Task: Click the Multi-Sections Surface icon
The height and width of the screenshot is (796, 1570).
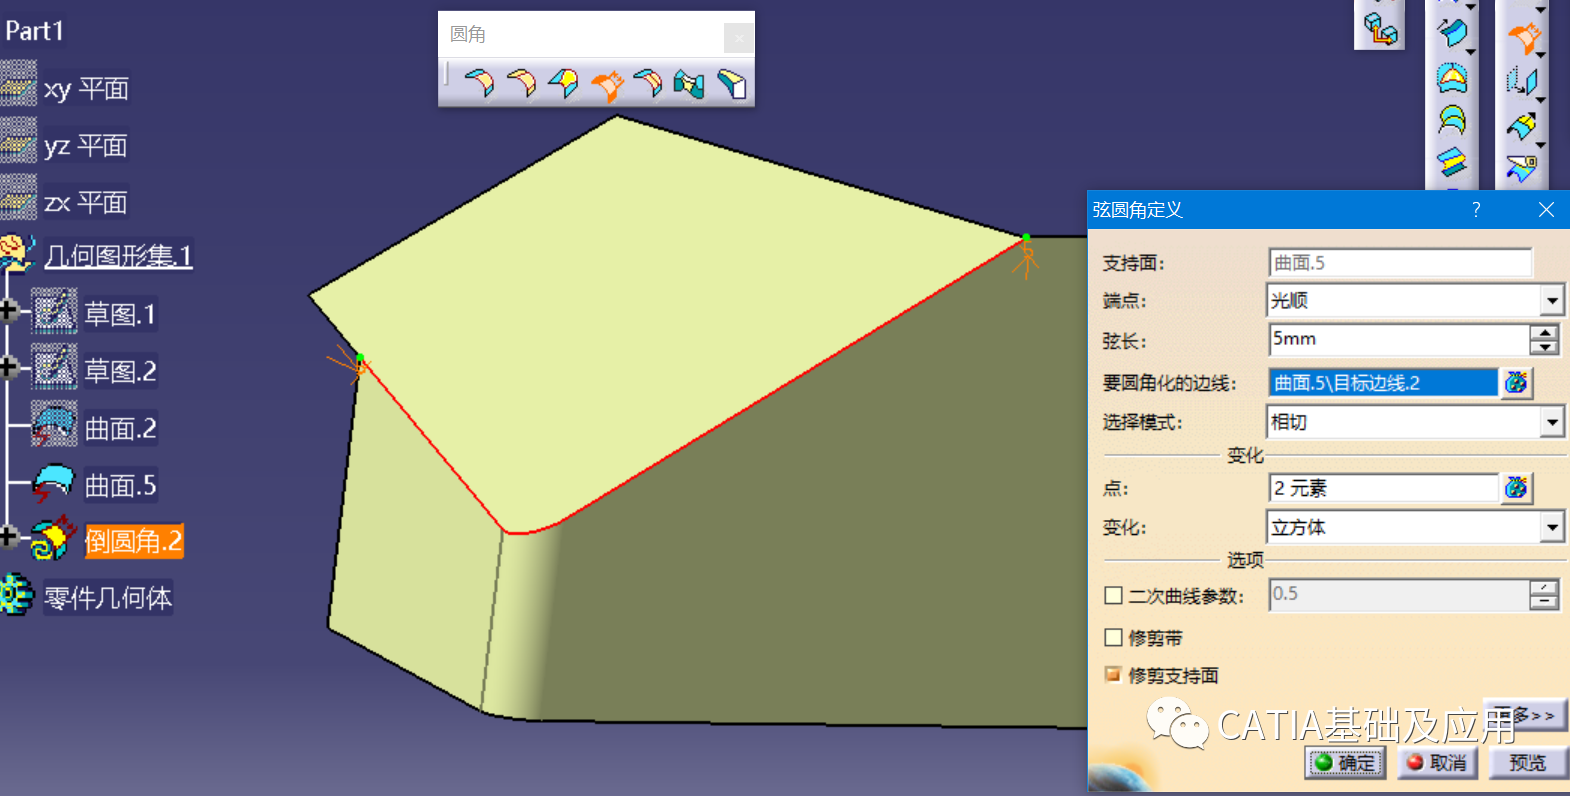Action: click(1452, 120)
